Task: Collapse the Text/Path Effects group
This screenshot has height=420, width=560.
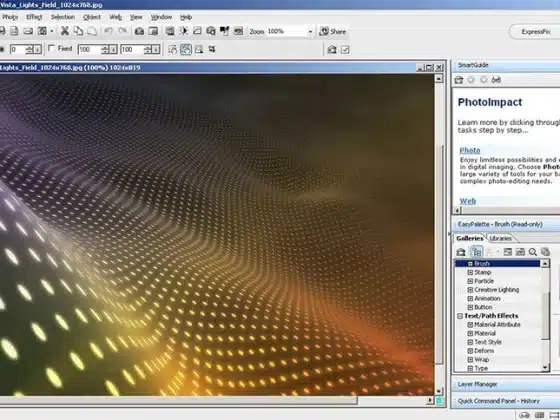Action: point(460,316)
